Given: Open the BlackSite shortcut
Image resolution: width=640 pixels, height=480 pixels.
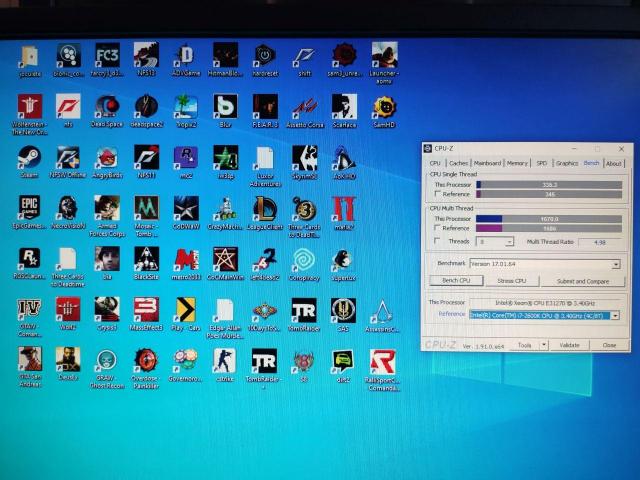Looking at the screenshot, I should 146,263.
